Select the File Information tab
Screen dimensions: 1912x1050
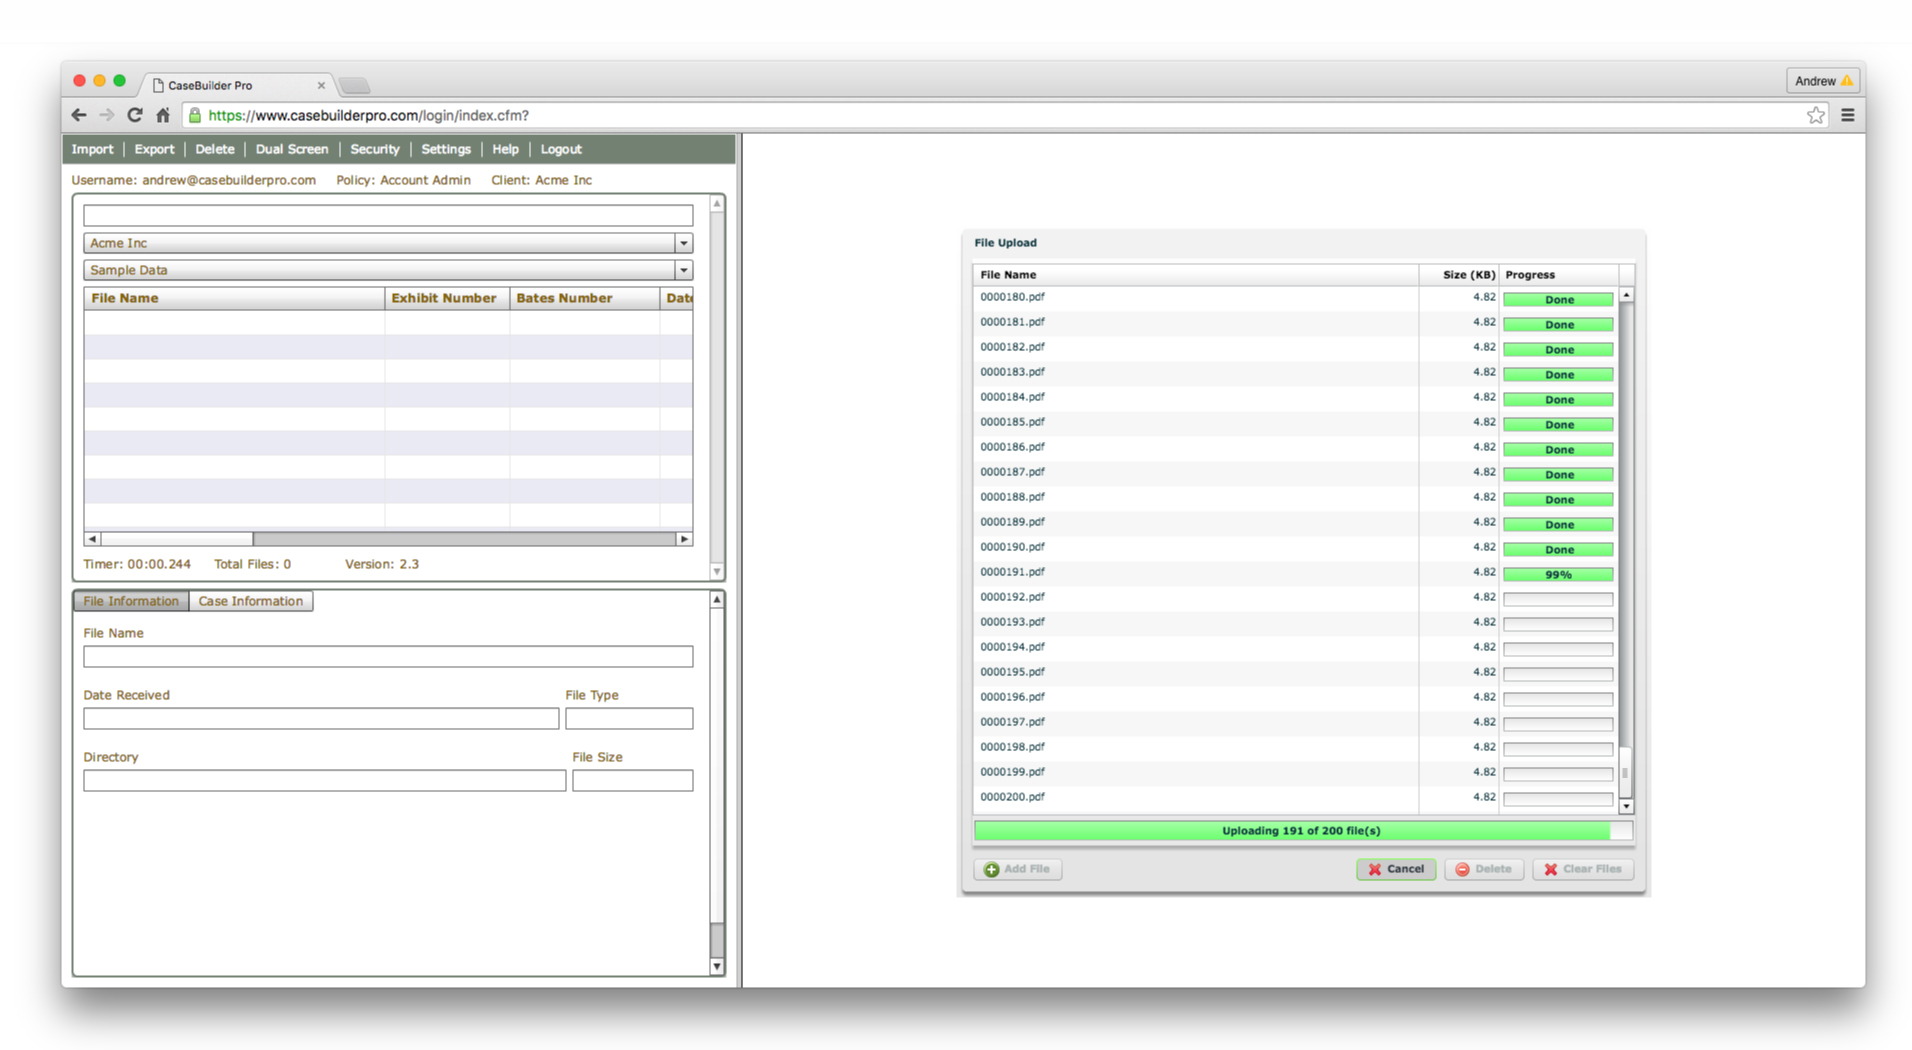[130, 601]
